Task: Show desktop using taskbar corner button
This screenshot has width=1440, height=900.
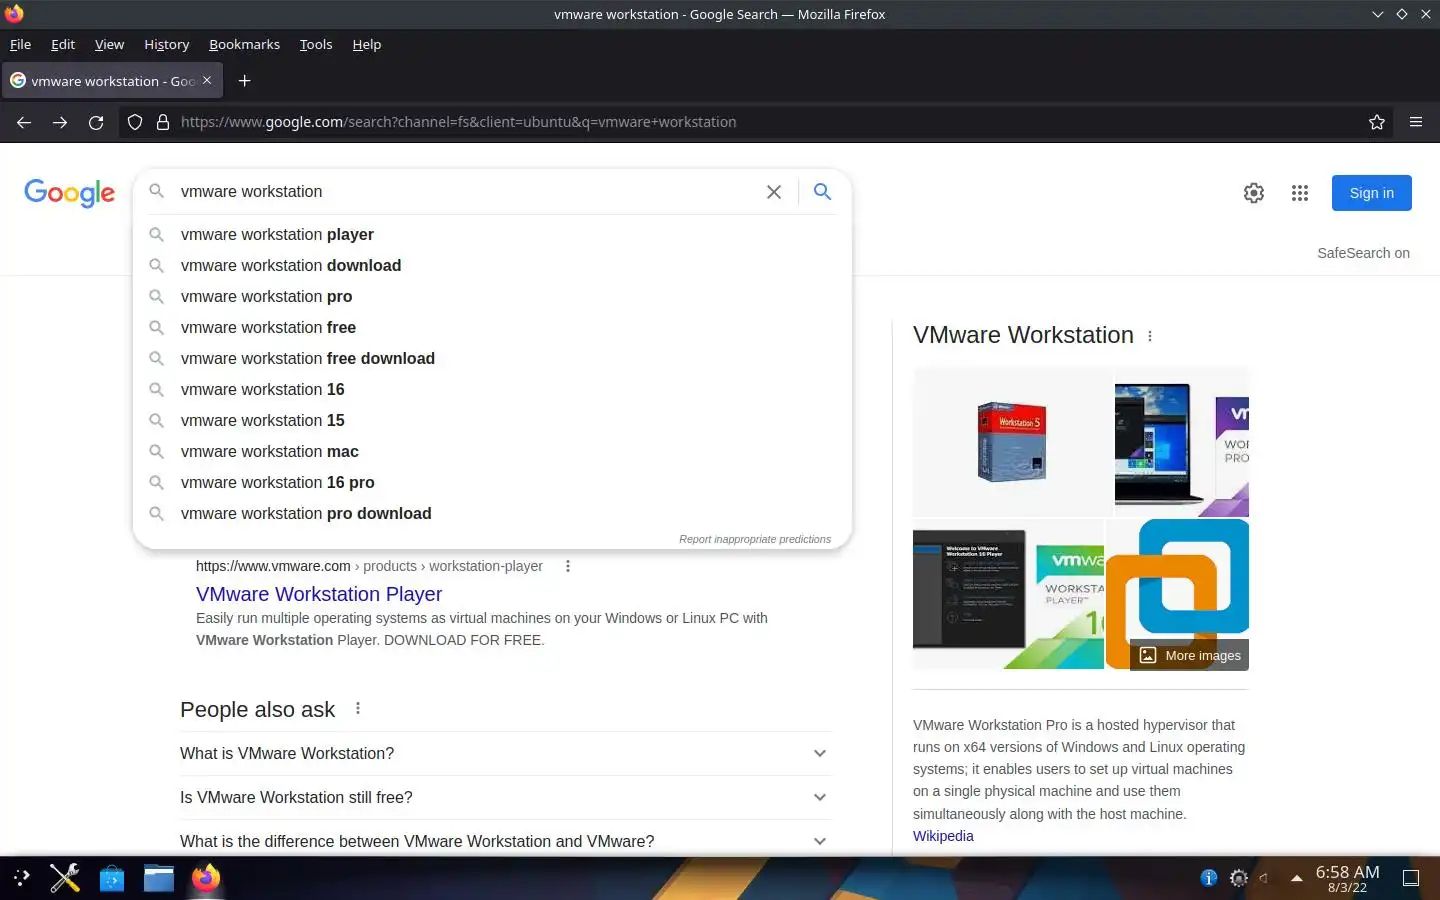Action: pyautogui.click(x=1411, y=878)
